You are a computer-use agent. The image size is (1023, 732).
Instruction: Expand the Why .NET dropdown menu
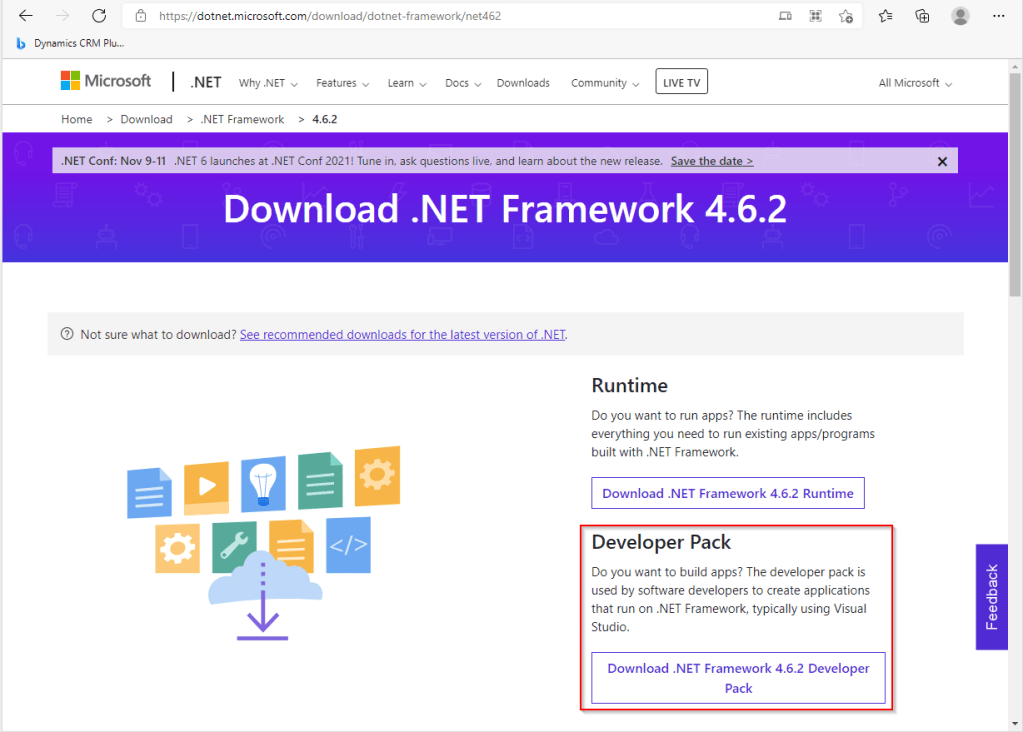click(266, 83)
